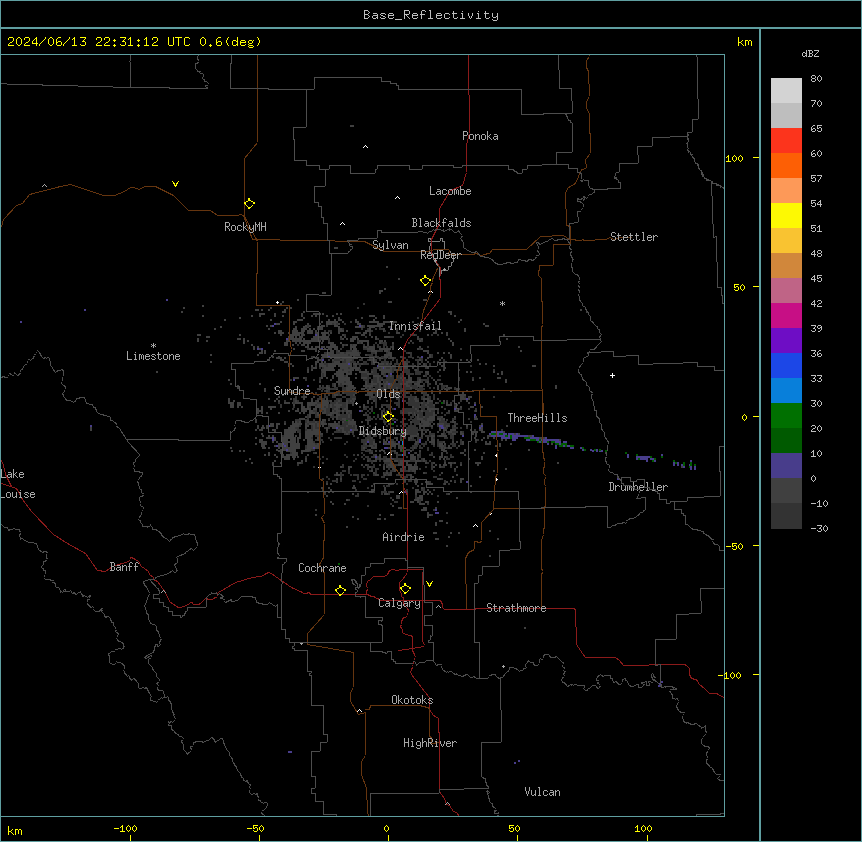
Task: Click the ThreeHills label
Action: pyautogui.click(x=537, y=418)
